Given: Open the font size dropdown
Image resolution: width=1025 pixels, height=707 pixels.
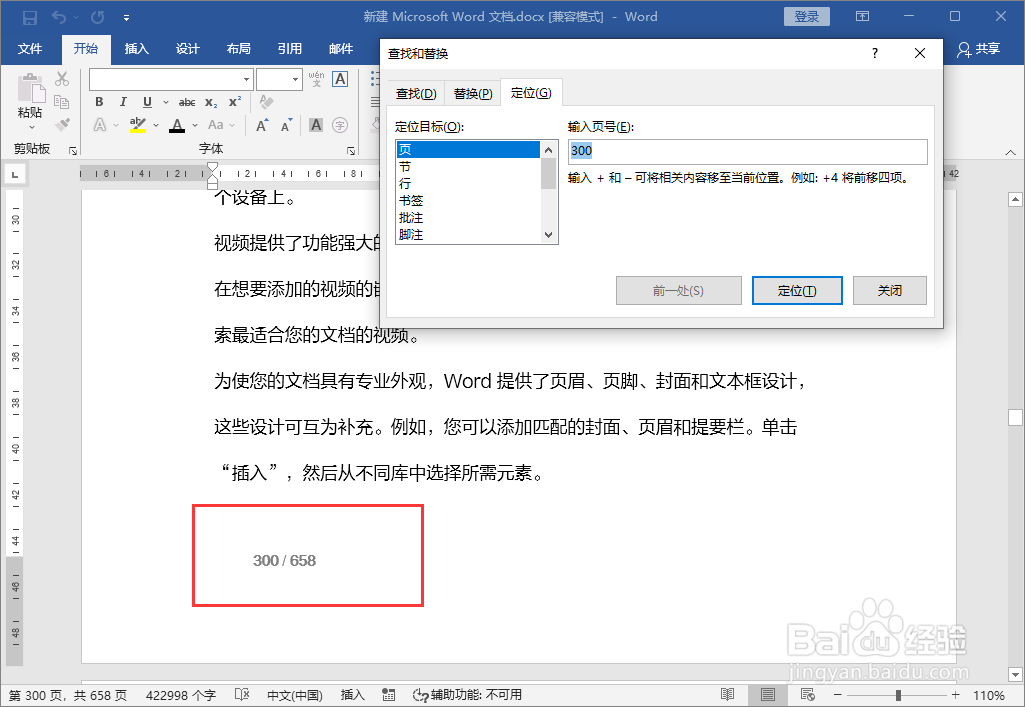Looking at the screenshot, I should click(295, 79).
